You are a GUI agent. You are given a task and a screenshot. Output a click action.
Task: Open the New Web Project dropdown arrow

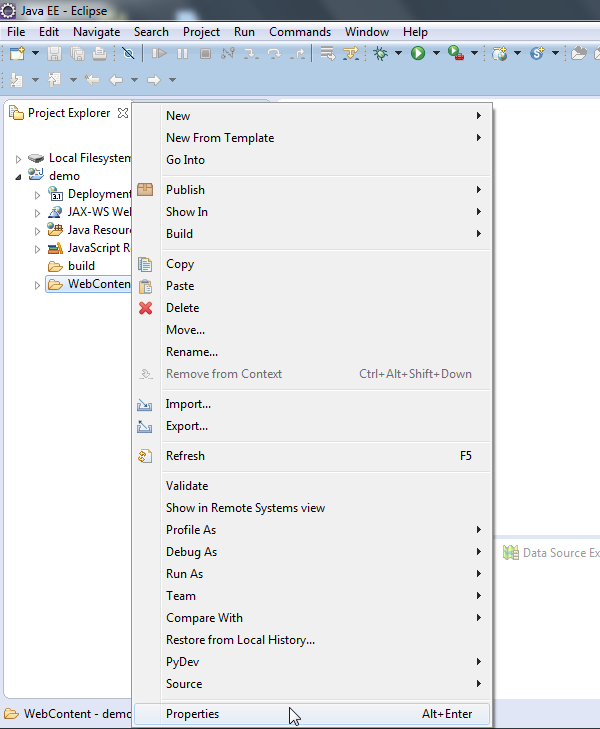tap(517, 53)
